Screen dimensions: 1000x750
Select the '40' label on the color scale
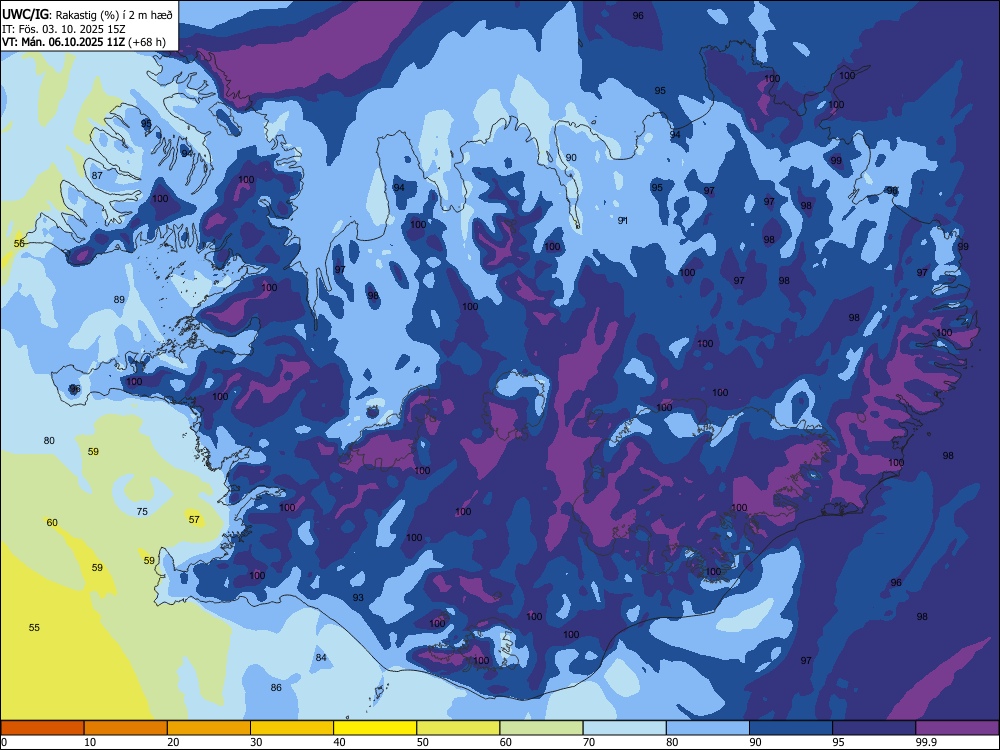pos(339,742)
